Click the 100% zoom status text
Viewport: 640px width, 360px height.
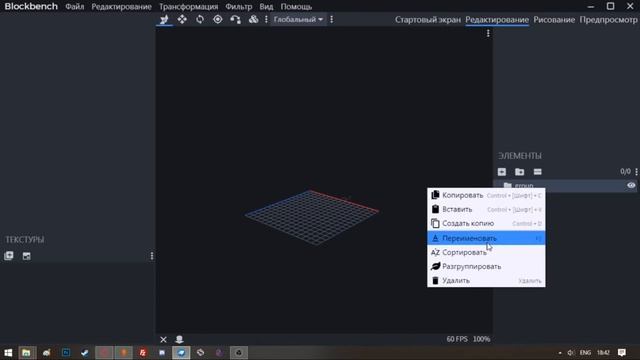[482, 339]
